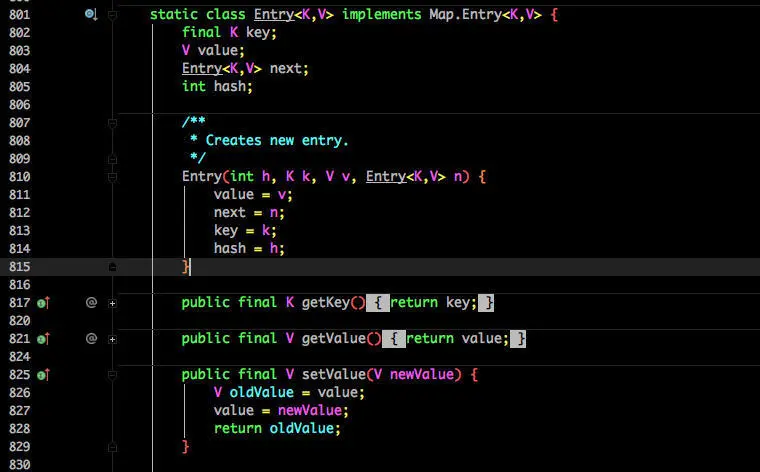Click 'return oldValue;' on line 828
Image resolution: width=760 pixels, height=472 pixels.
pyautogui.click(x=277, y=428)
